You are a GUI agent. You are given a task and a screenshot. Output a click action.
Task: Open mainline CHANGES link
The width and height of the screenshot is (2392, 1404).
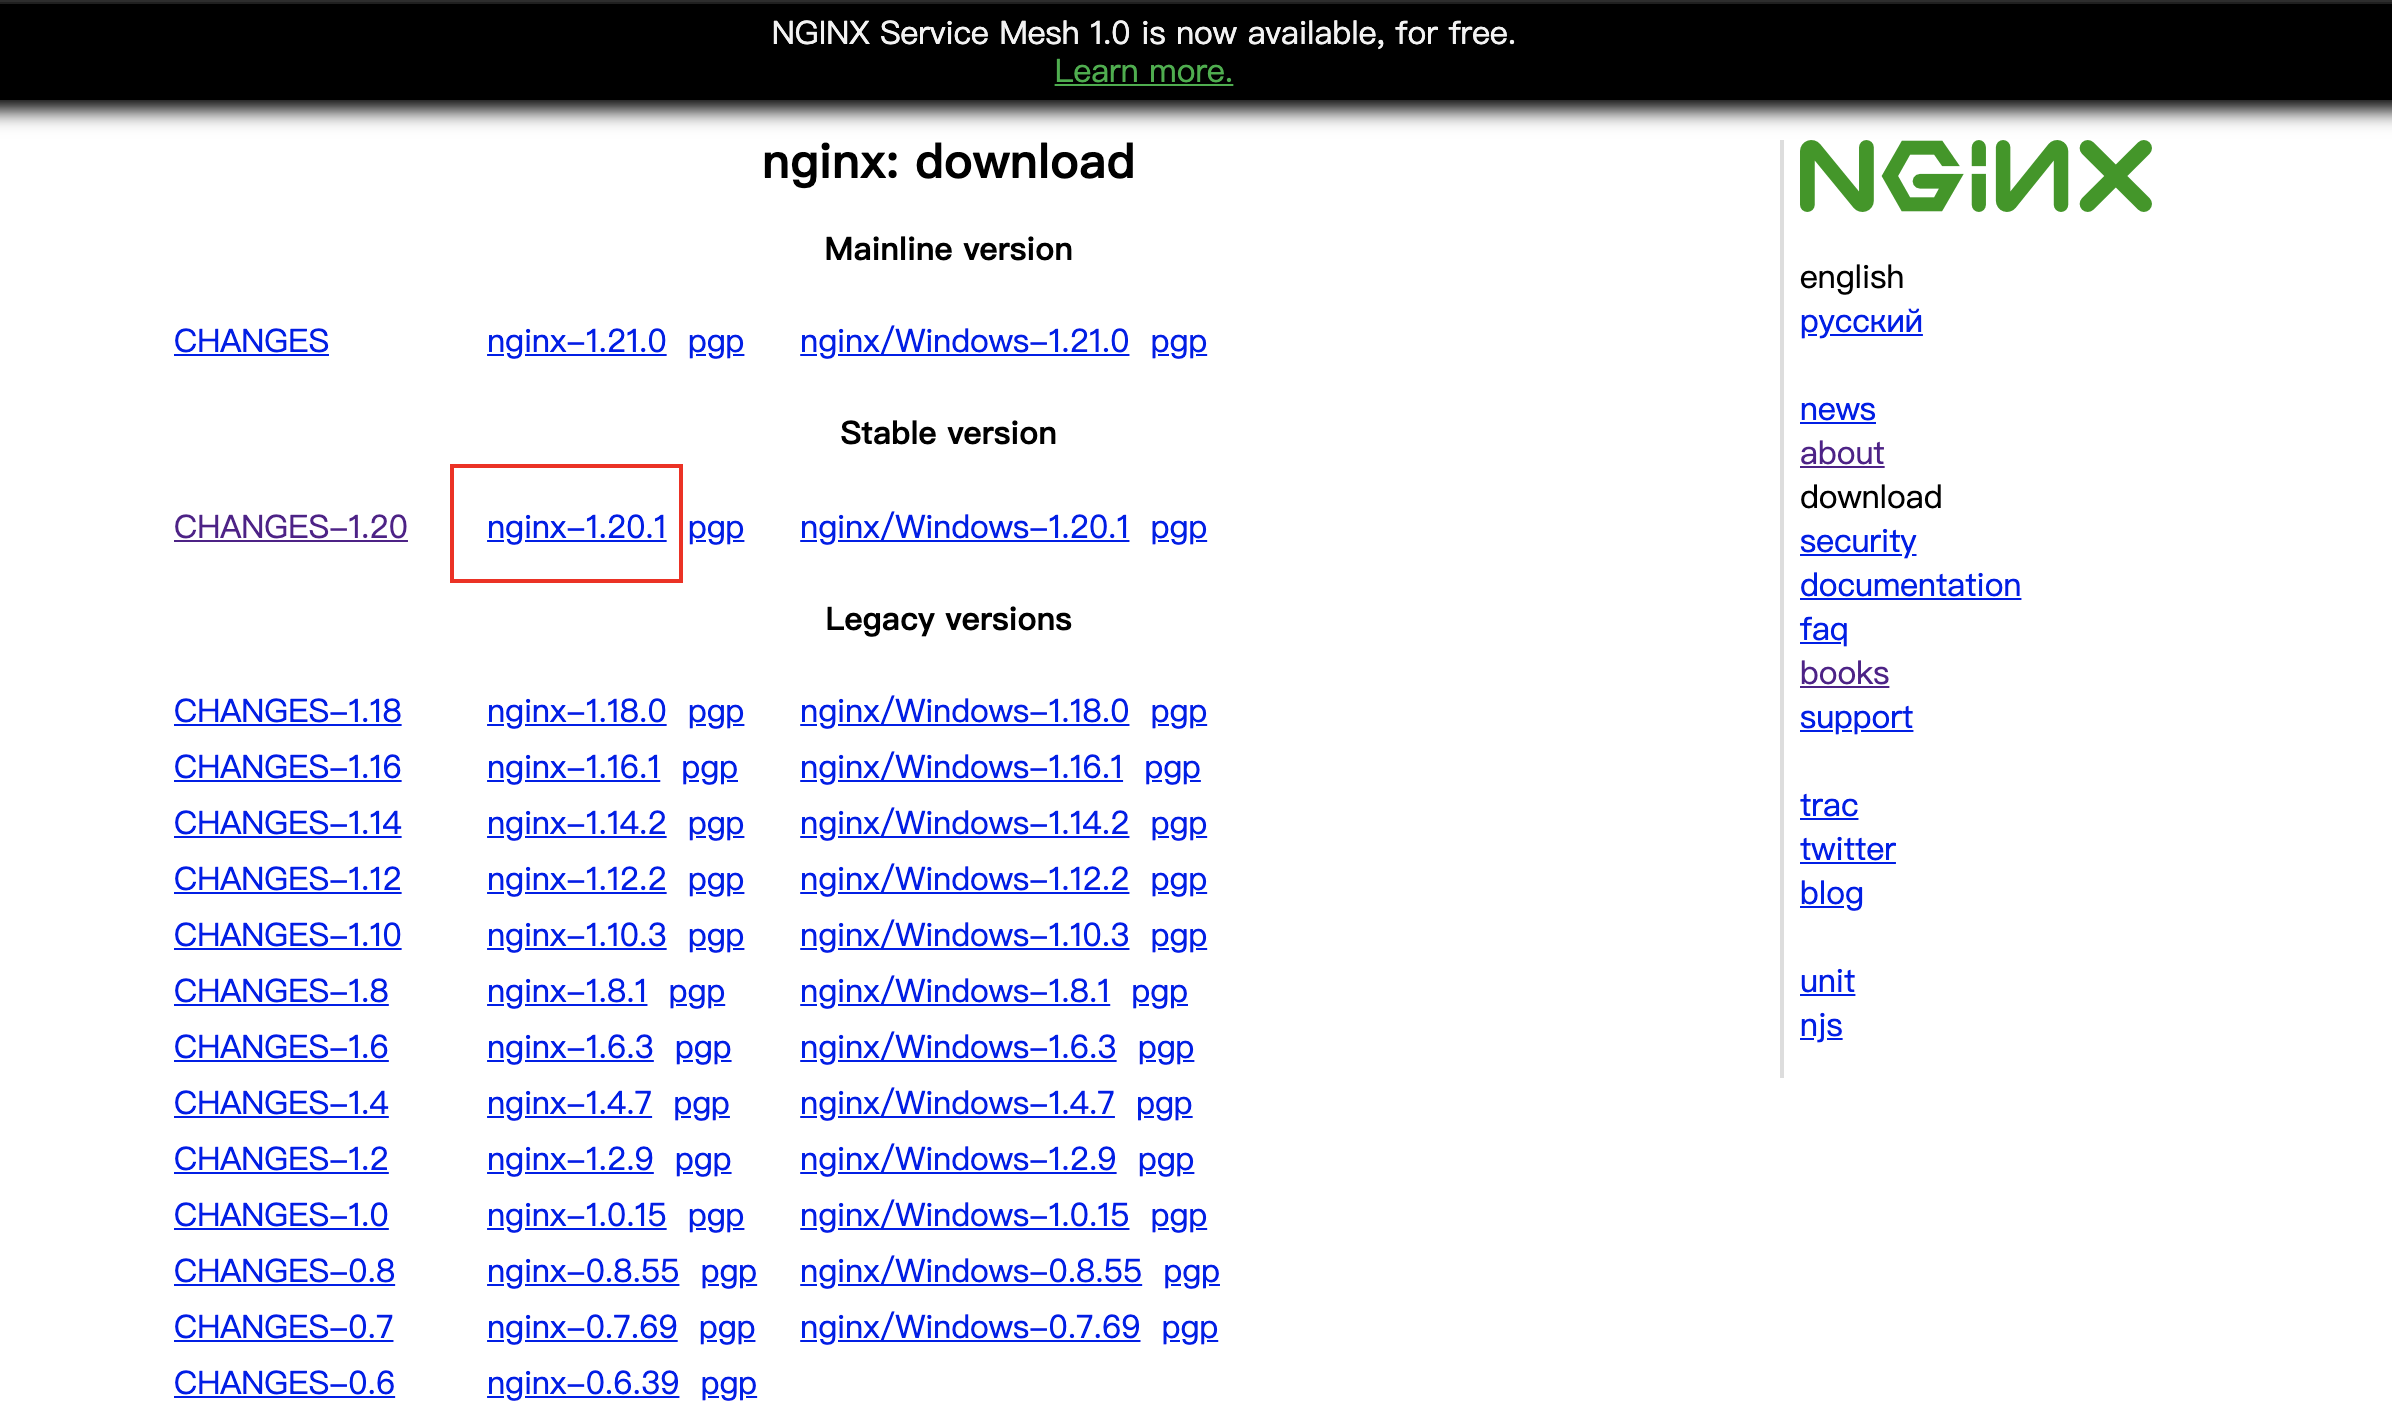pos(251,341)
